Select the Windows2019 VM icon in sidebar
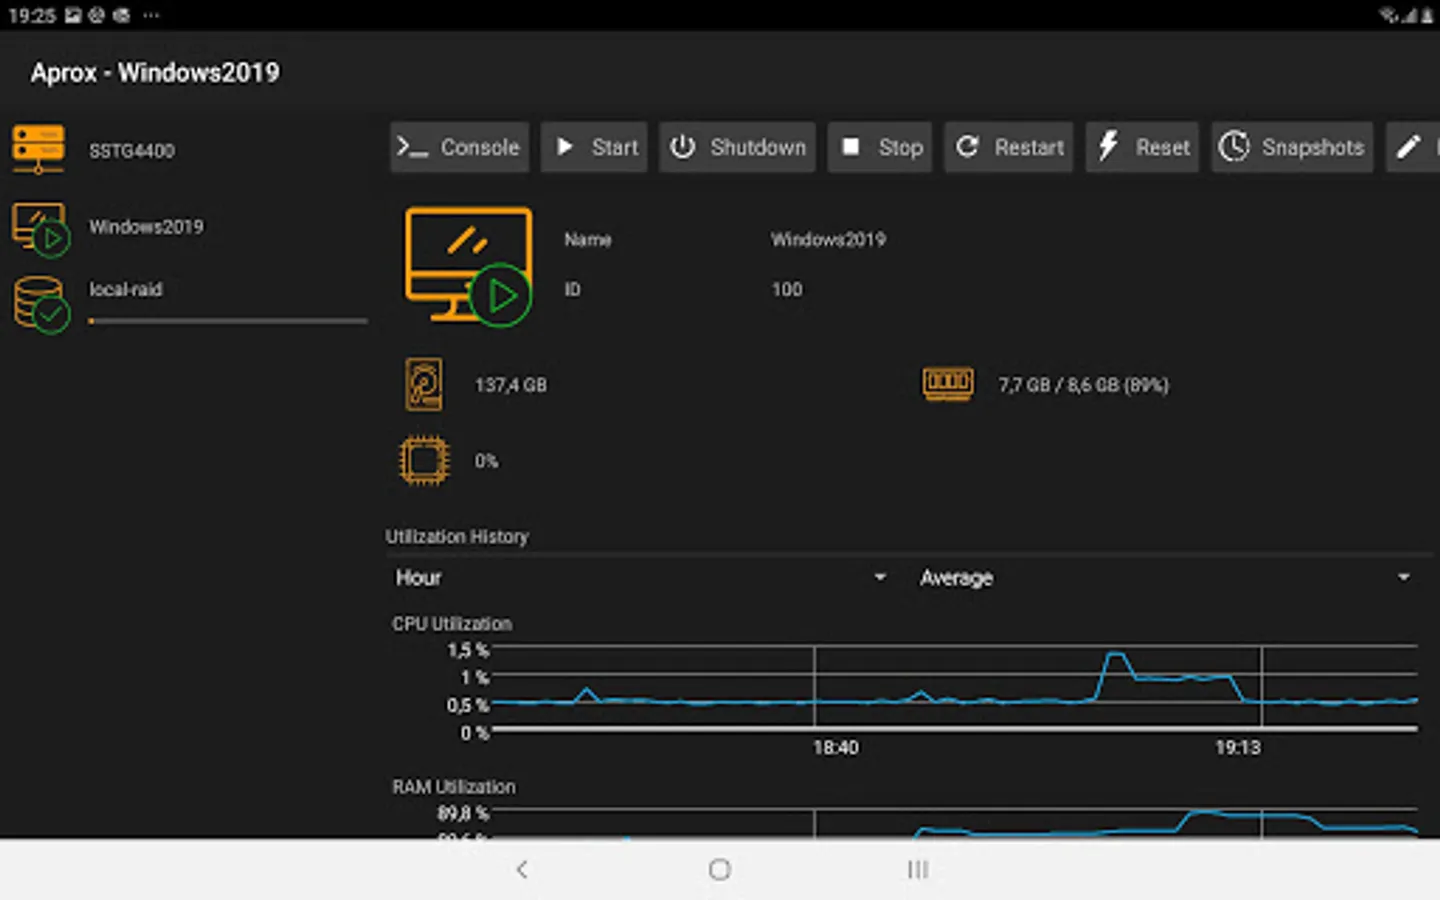The height and width of the screenshot is (900, 1440). click(40, 229)
